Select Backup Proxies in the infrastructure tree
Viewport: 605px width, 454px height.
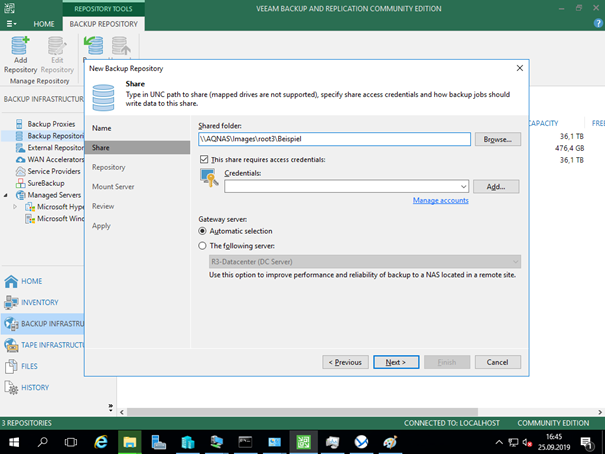(50, 123)
